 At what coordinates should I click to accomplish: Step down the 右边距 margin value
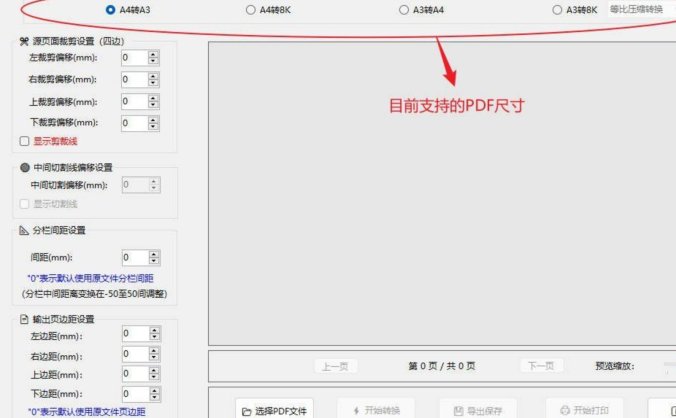[x=155, y=358]
